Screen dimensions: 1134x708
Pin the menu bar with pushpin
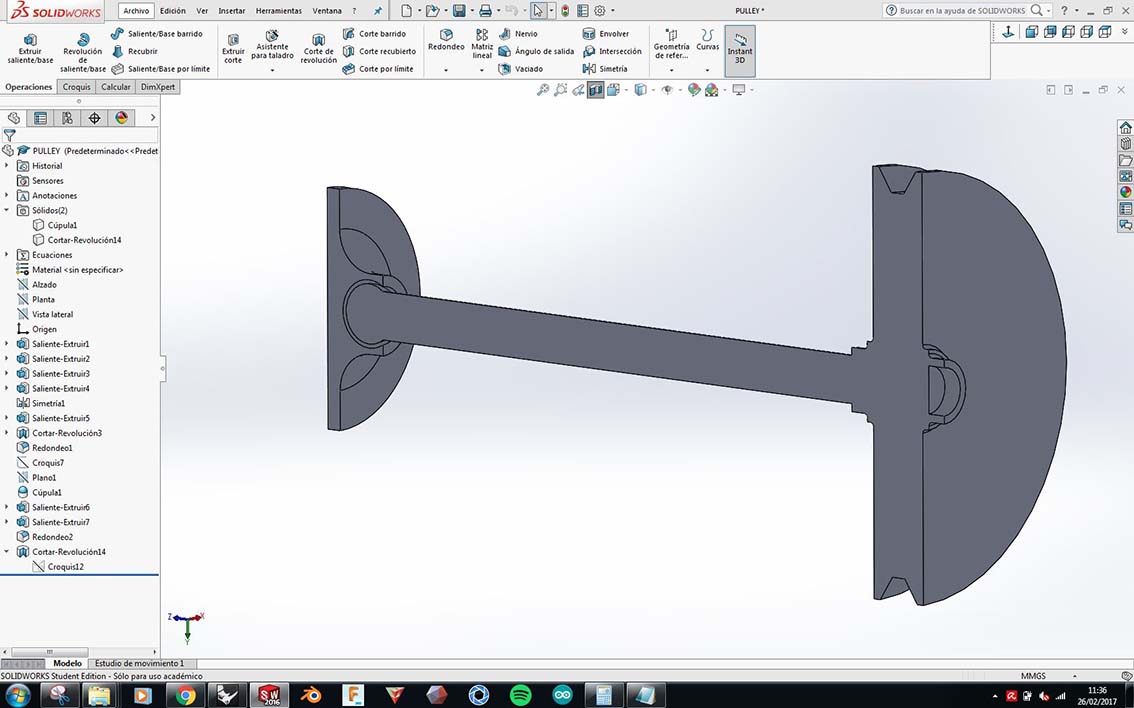pos(378,11)
